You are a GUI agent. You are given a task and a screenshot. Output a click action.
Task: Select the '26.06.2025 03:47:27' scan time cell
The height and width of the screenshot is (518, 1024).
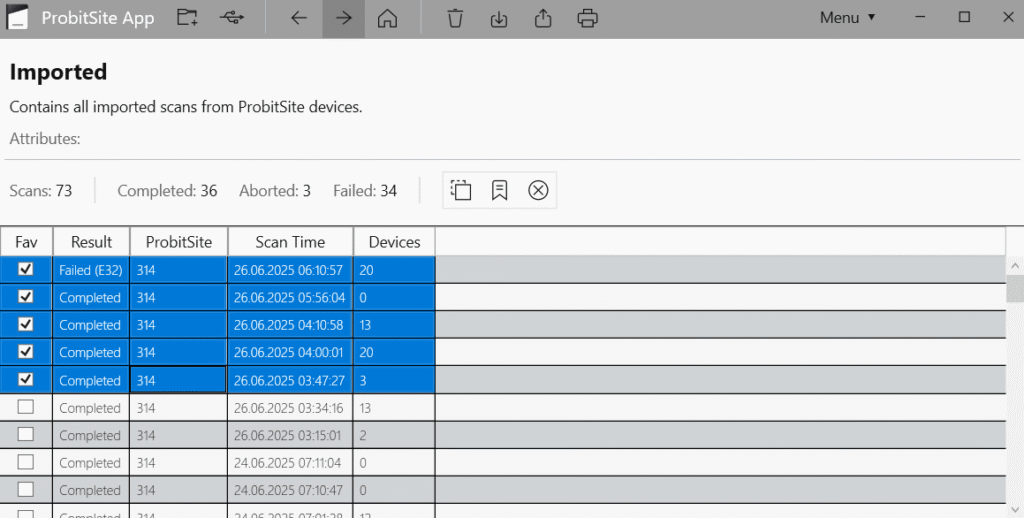click(291, 380)
